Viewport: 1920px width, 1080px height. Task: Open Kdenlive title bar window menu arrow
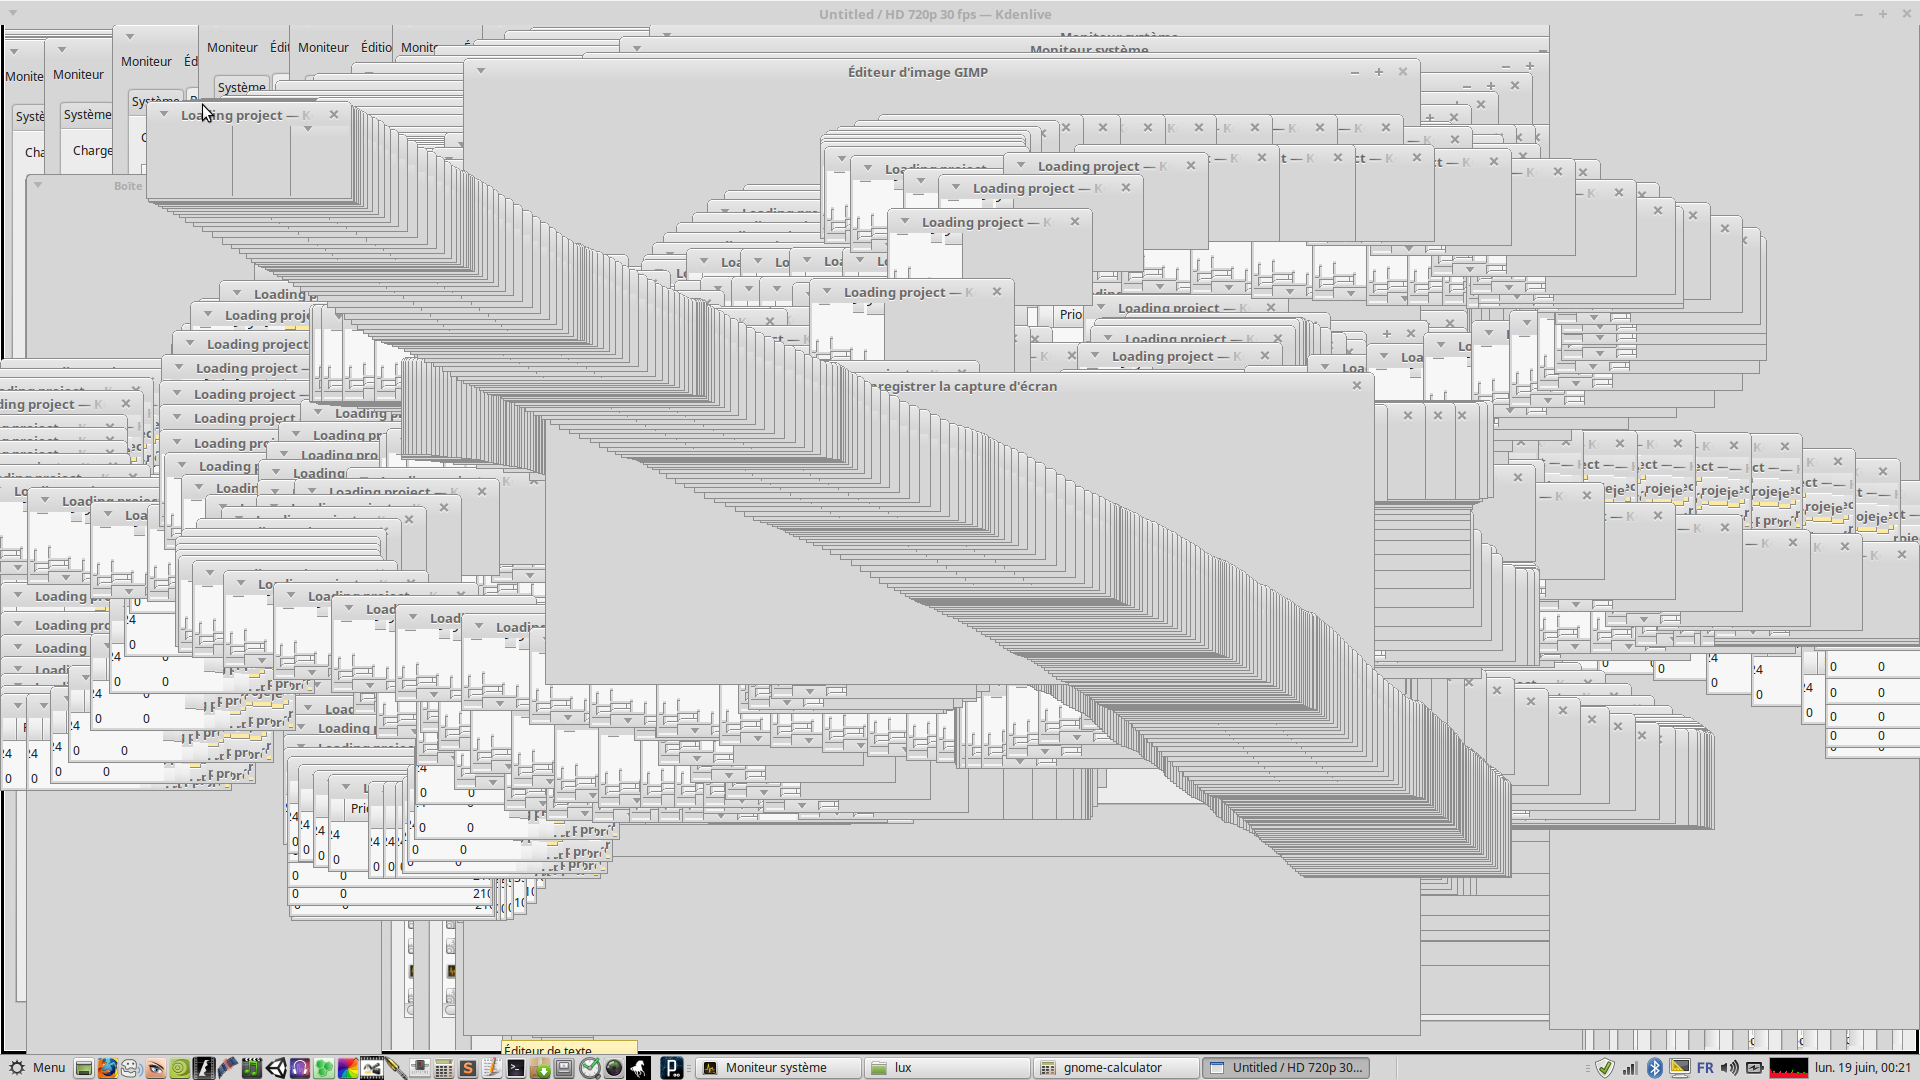[12, 13]
